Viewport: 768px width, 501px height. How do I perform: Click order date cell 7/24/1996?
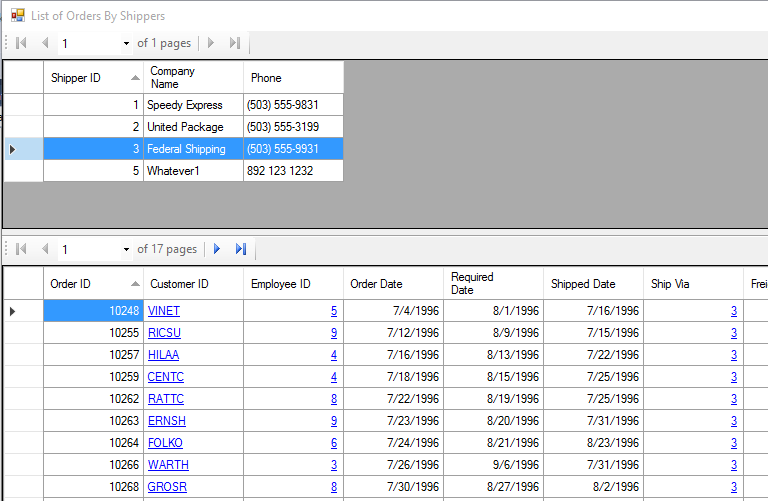[x=393, y=443]
